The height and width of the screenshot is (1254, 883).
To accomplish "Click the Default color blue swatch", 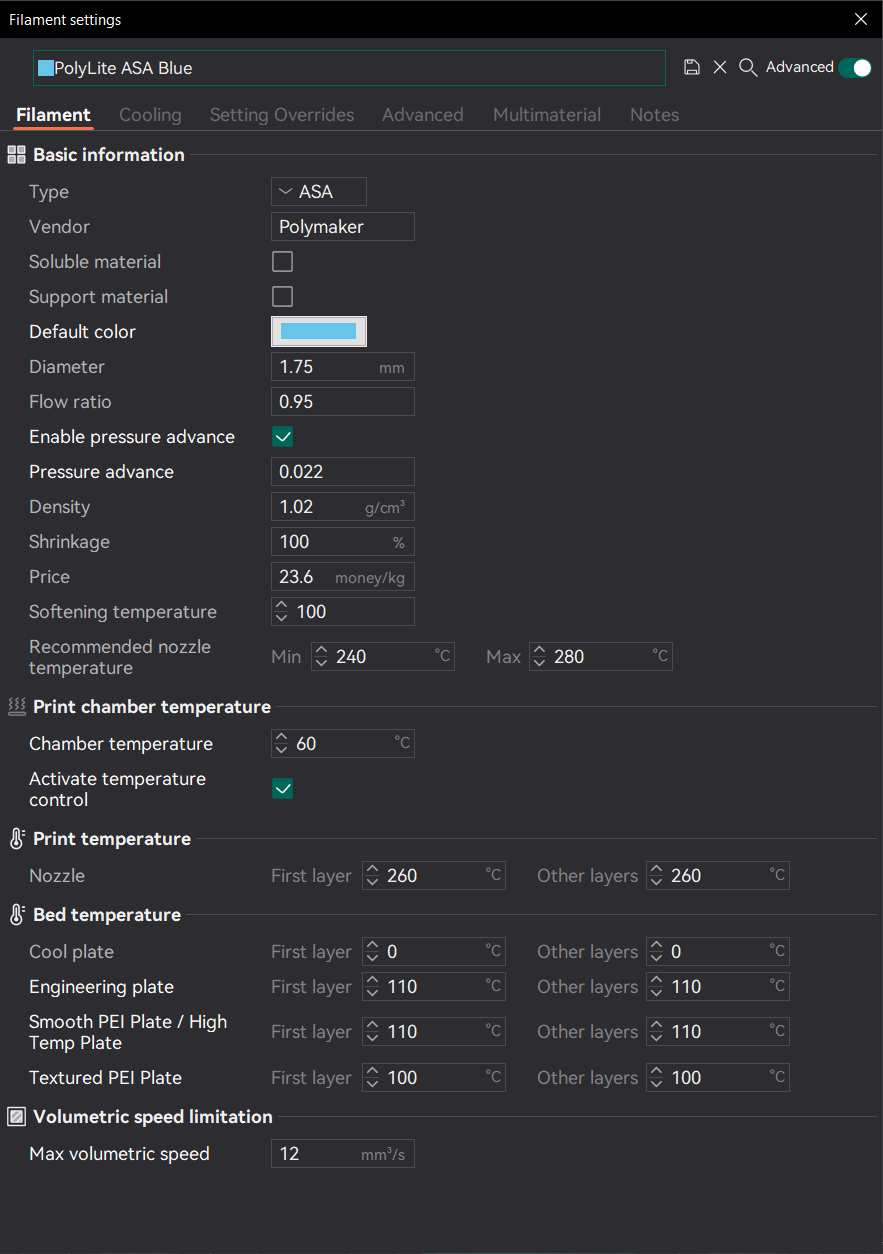I will [319, 332].
